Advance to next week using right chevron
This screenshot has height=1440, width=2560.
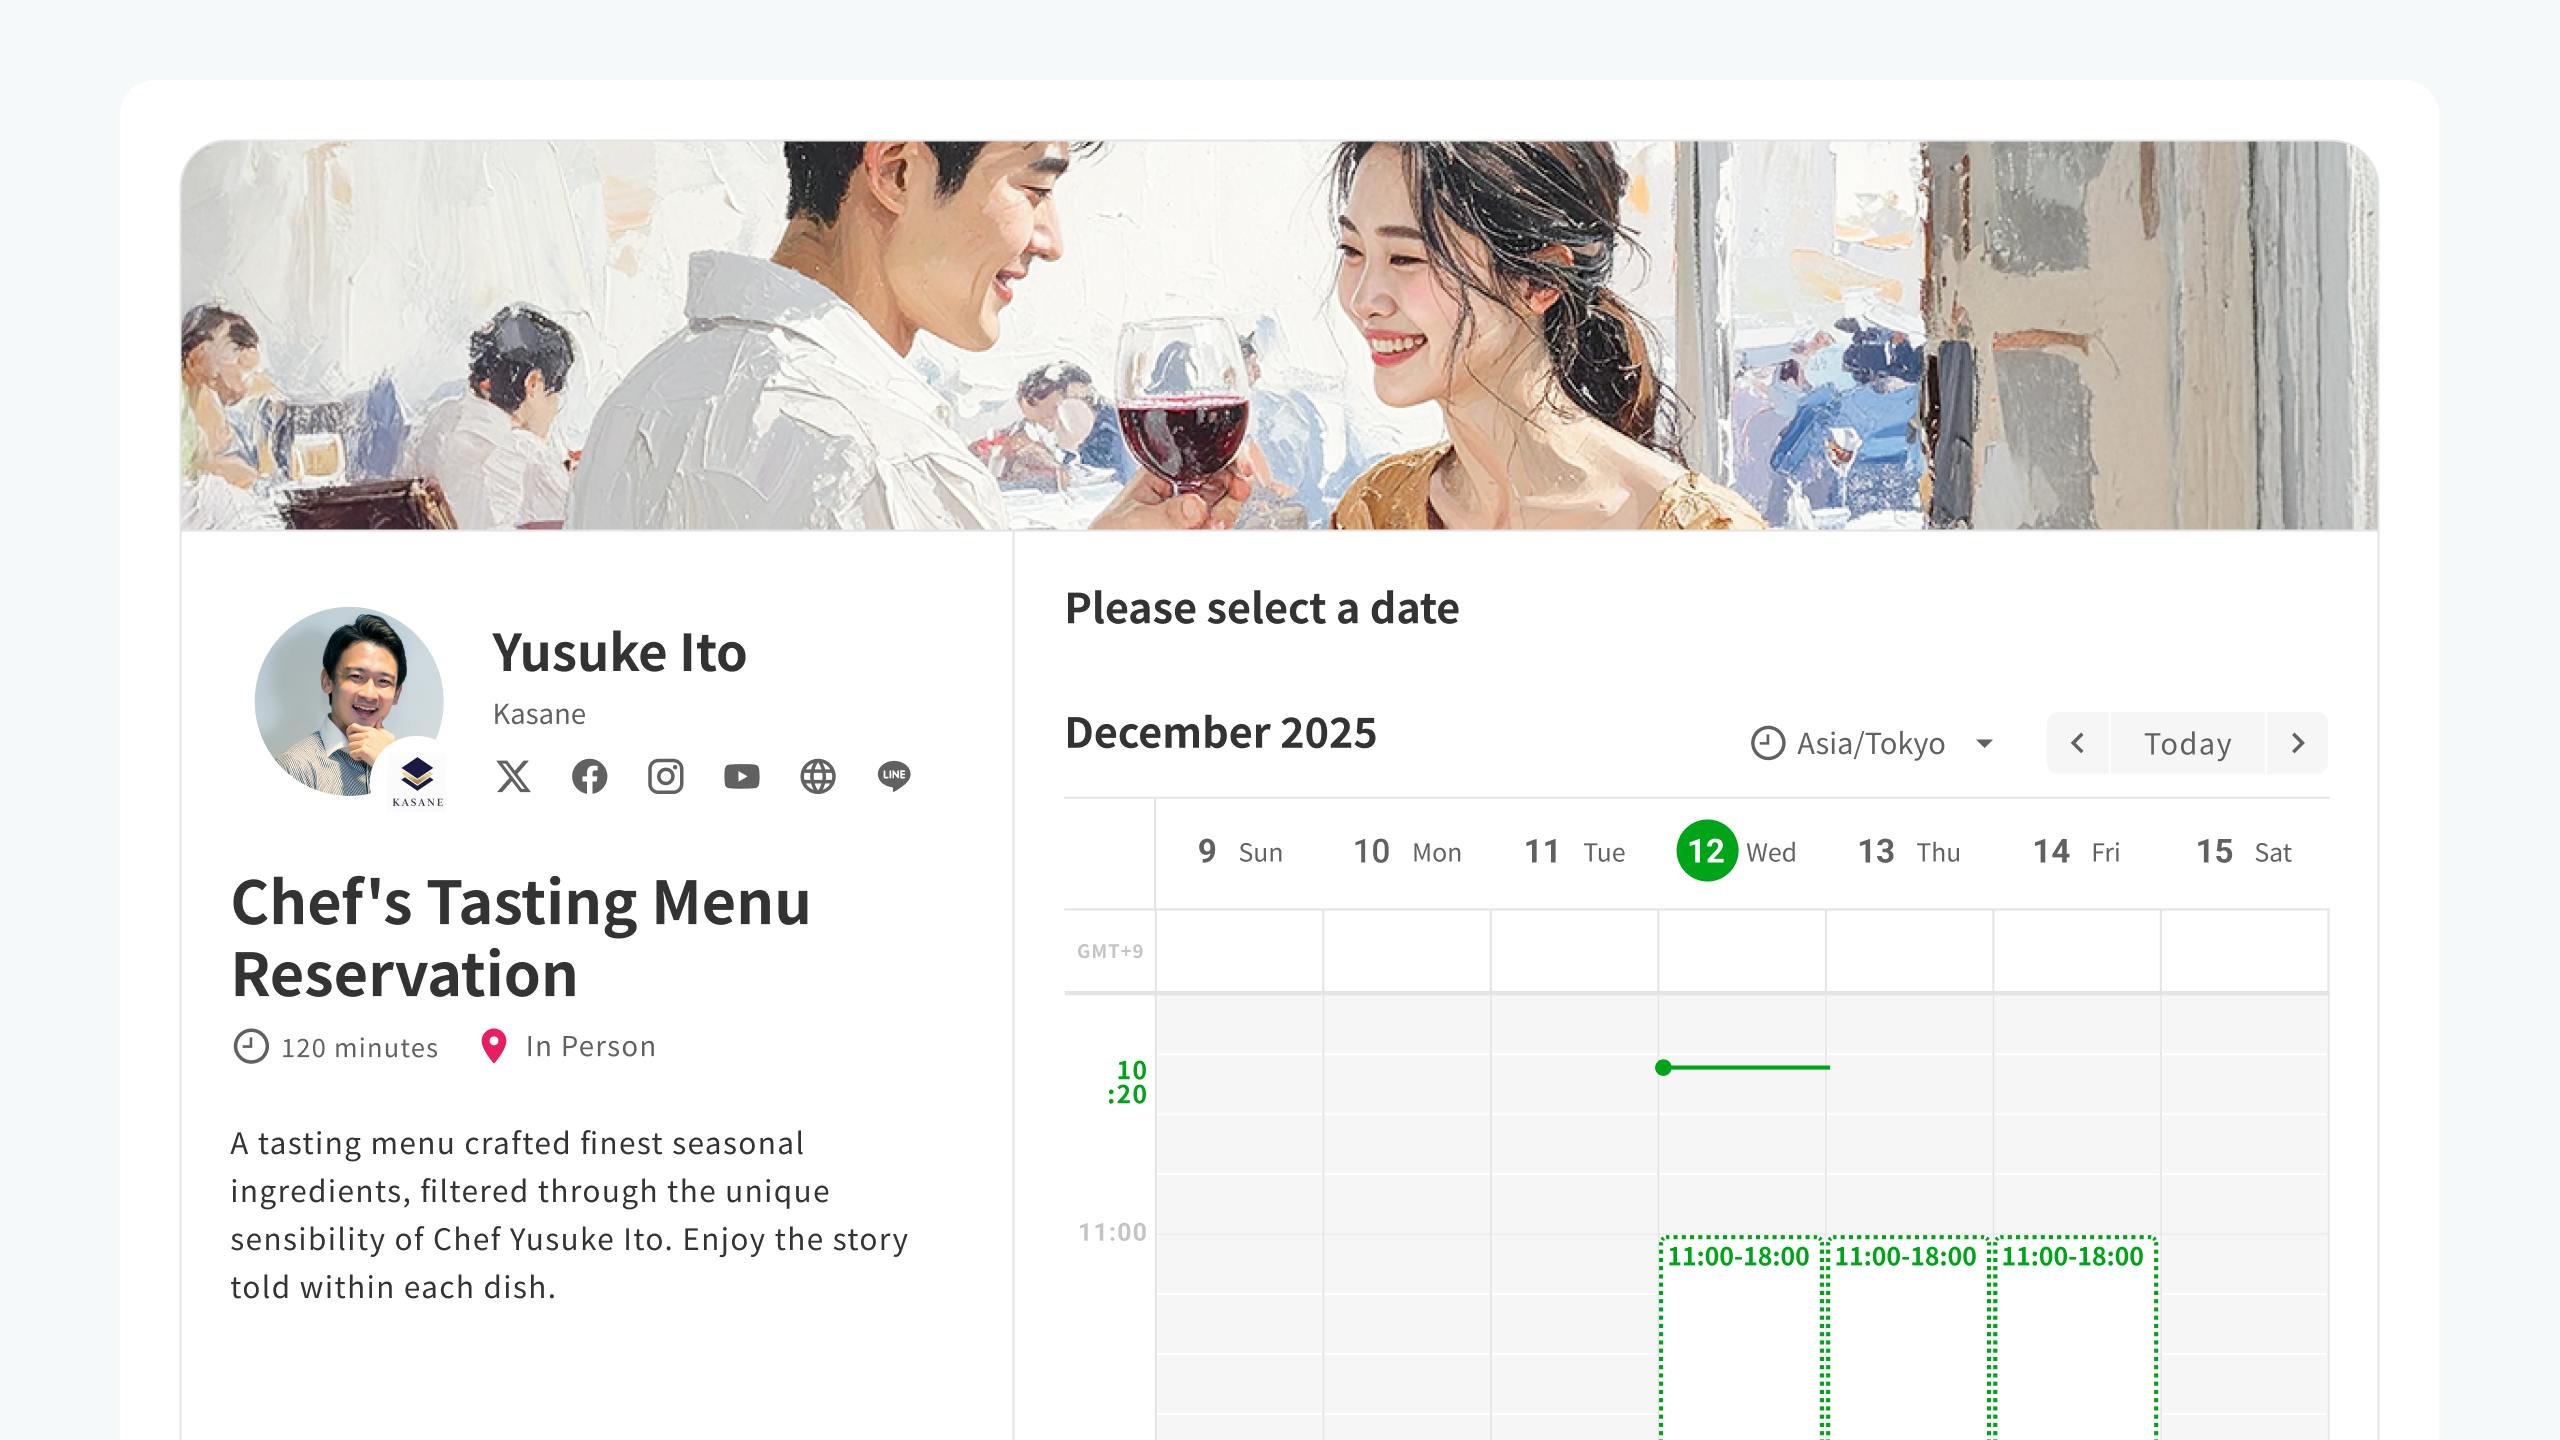(x=2297, y=743)
